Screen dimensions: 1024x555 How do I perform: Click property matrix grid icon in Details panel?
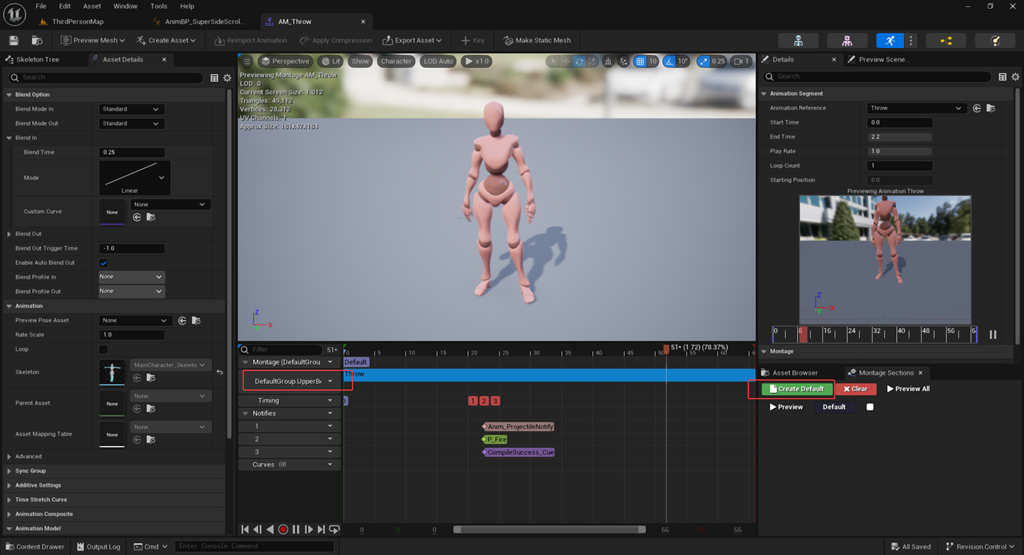point(1002,77)
